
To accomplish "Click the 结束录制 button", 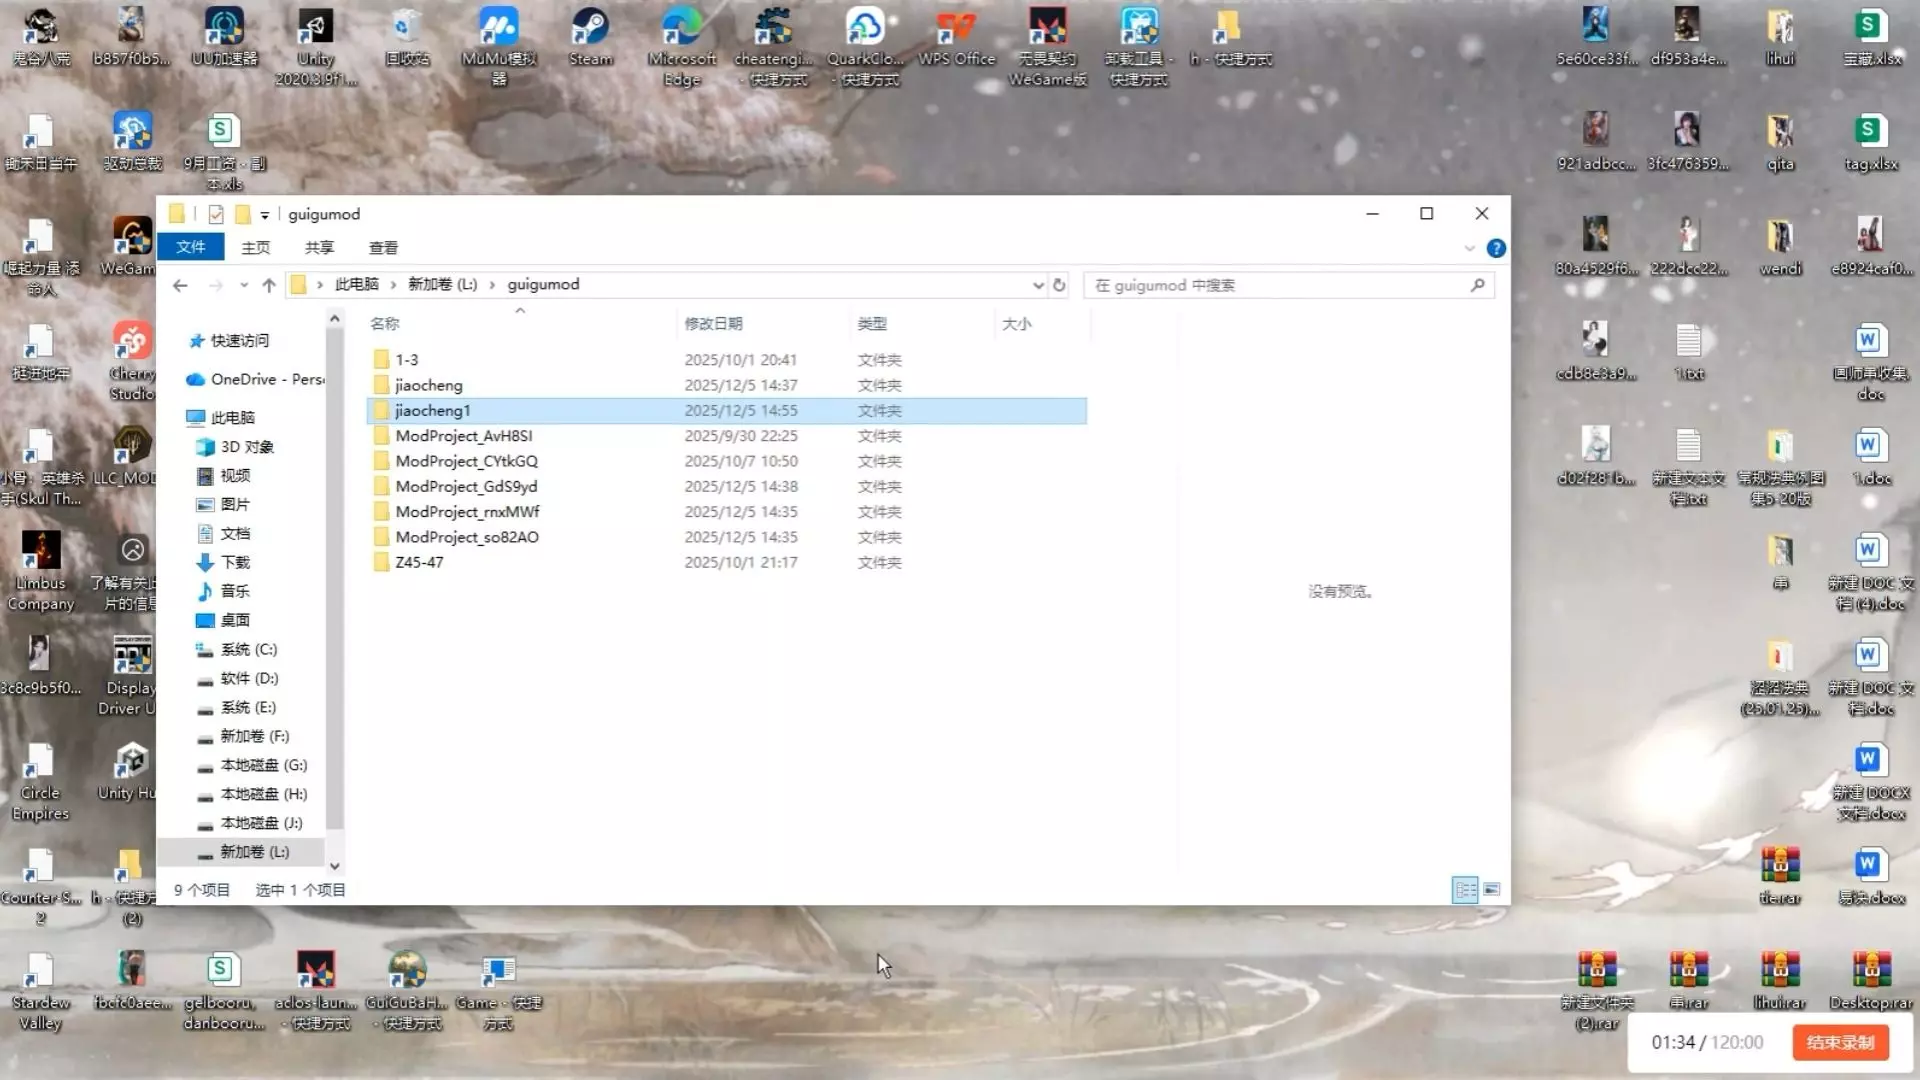I will [1840, 1042].
